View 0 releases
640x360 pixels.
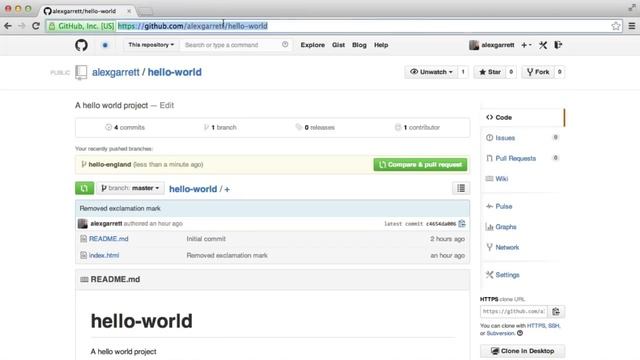coord(315,127)
